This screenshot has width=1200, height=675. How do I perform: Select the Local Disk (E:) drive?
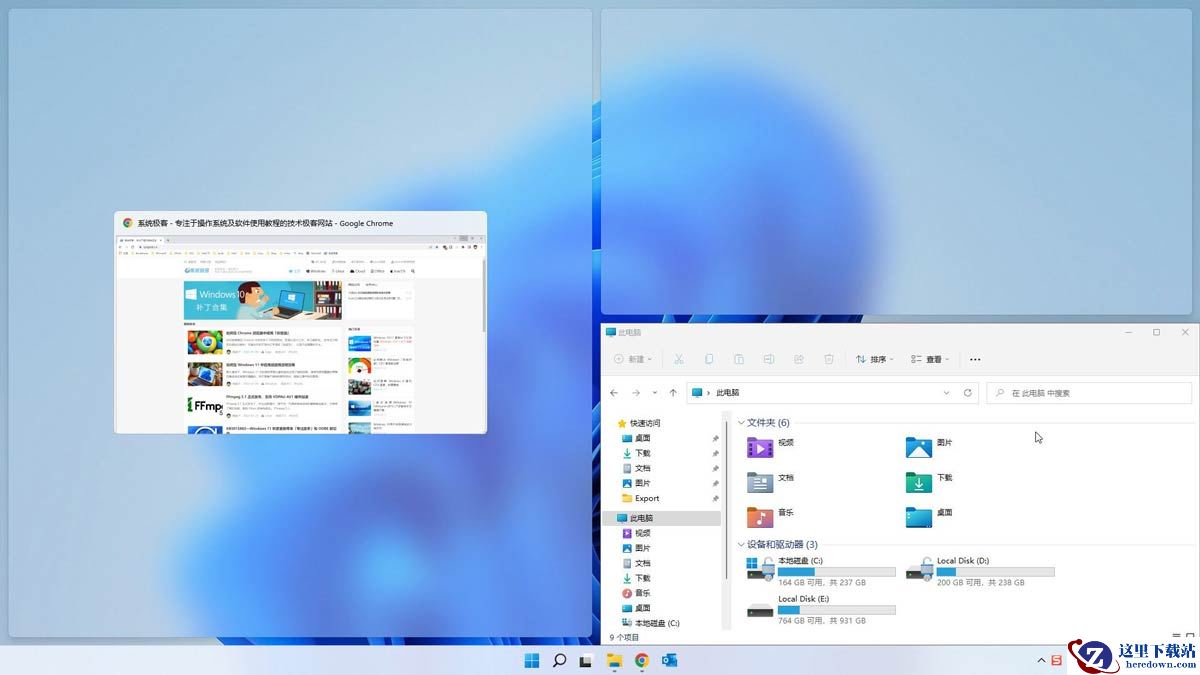pyautogui.click(x=821, y=609)
